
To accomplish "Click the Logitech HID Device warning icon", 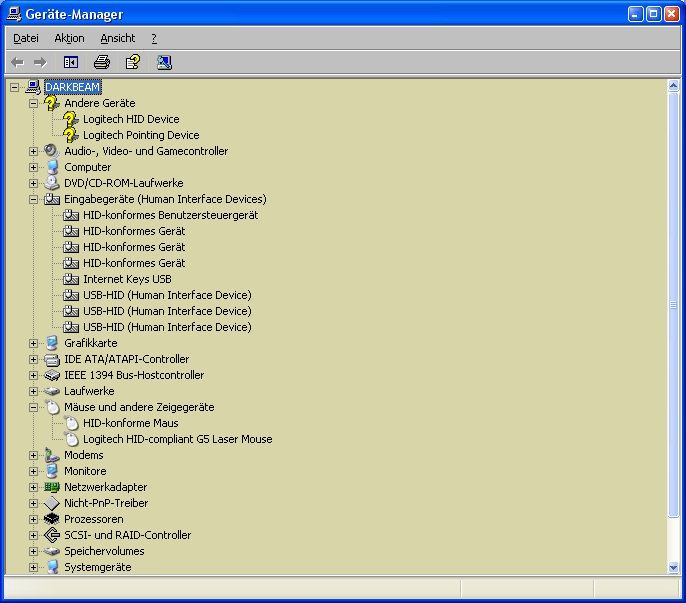I will click(70, 119).
